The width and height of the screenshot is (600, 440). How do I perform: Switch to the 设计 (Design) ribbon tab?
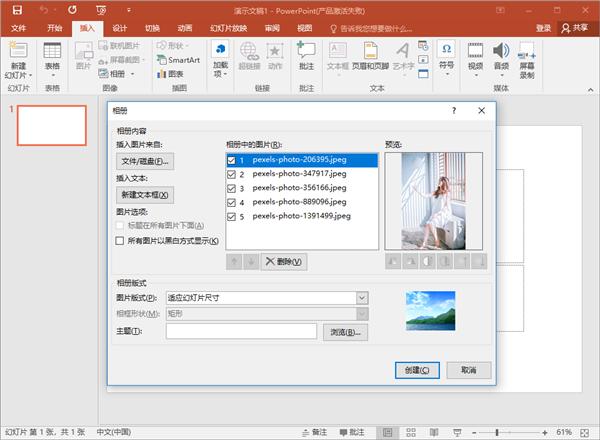(120, 29)
